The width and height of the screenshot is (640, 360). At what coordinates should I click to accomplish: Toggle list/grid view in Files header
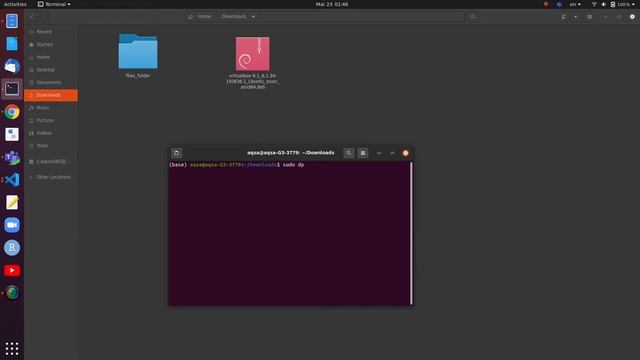pos(564,17)
